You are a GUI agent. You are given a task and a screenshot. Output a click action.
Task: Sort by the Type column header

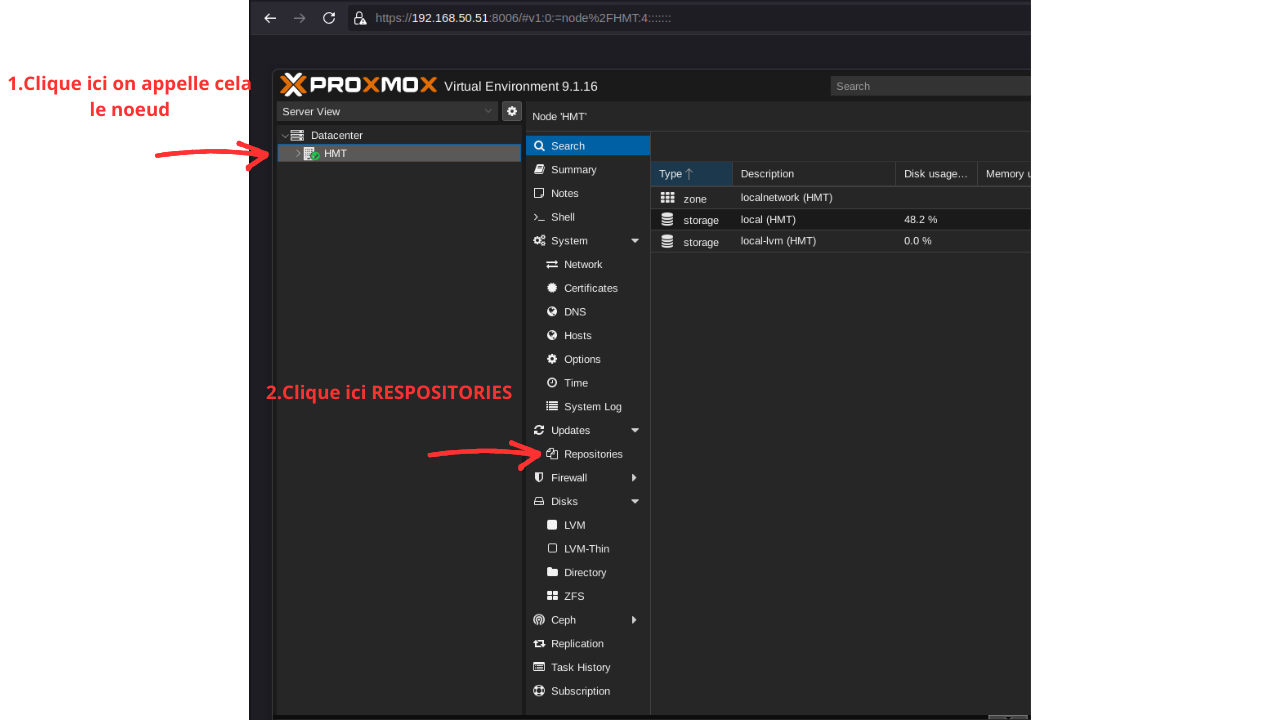click(x=692, y=174)
